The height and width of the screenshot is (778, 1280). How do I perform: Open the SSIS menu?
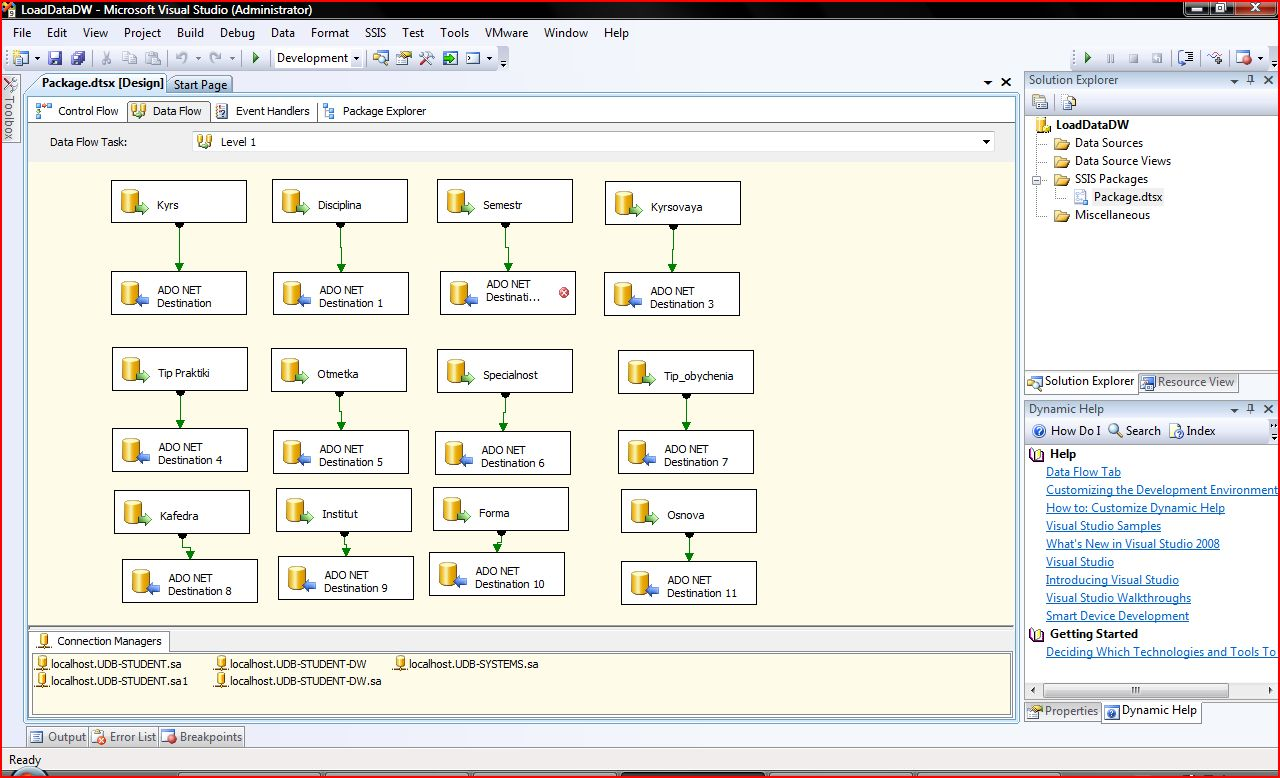pos(376,33)
